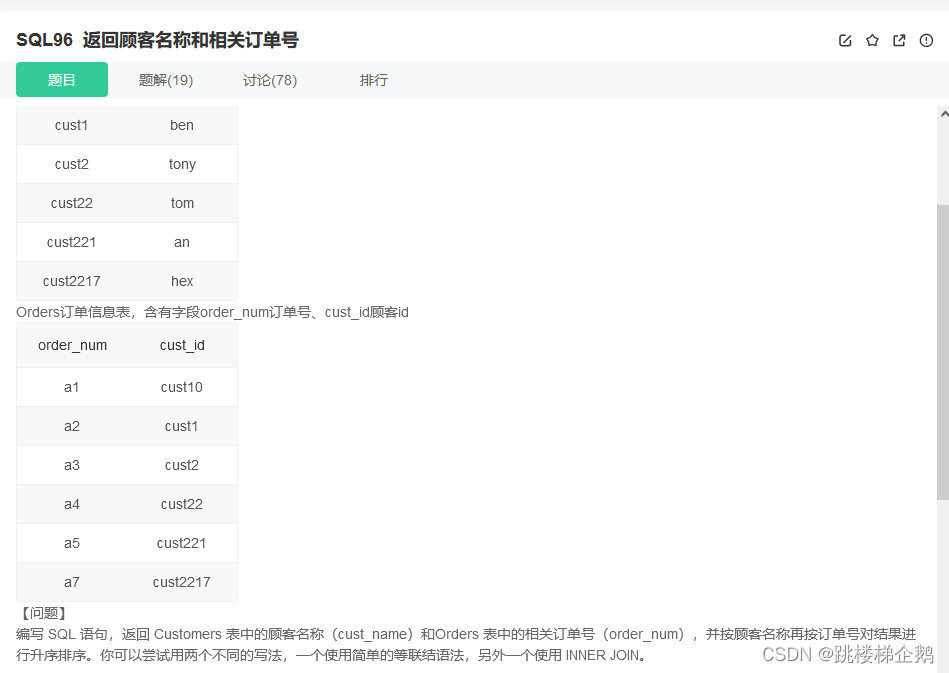This screenshot has height=673, width=949.
Task: Select the tony cell
Action: 182,164
